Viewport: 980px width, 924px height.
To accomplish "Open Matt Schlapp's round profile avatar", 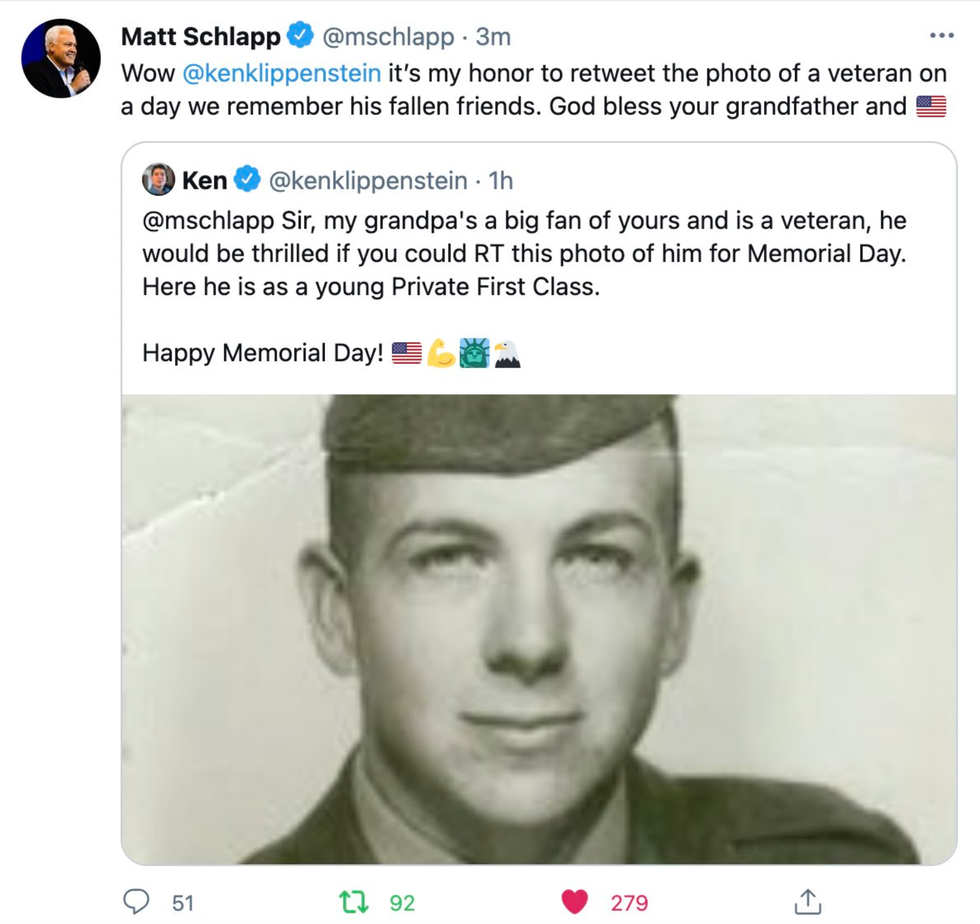I will coord(61,58).
